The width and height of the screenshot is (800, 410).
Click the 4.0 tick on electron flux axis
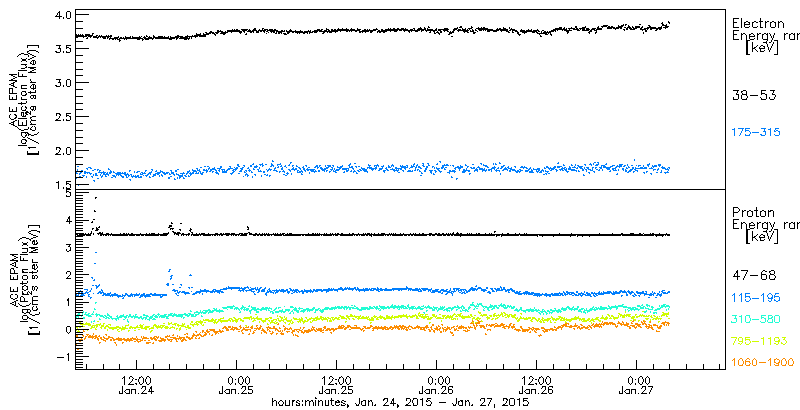click(61, 14)
